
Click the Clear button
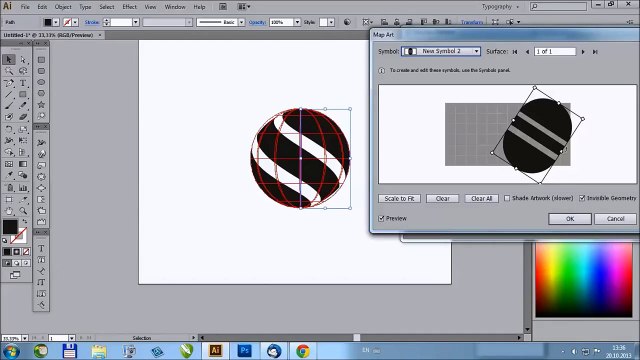pyautogui.click(x=442, y=198)
